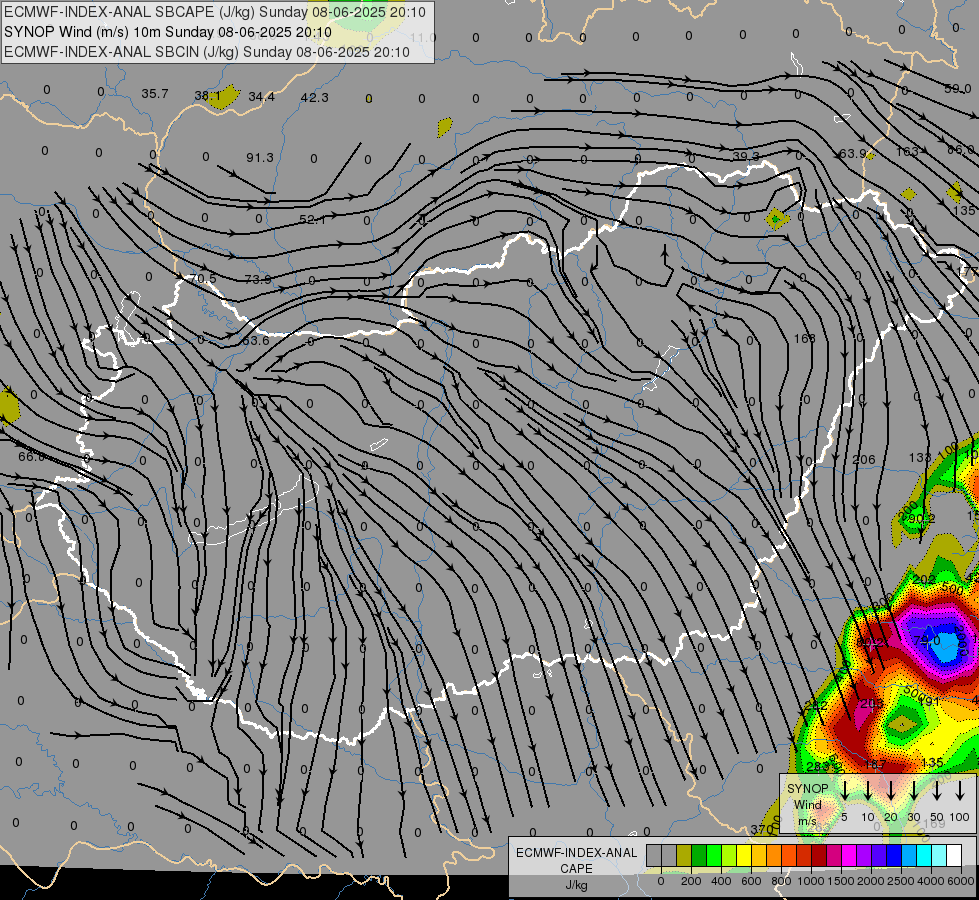Pick the orange-red swatch right of 800 tick
Viewport: 979px width, 900px height.
[789, 855]
